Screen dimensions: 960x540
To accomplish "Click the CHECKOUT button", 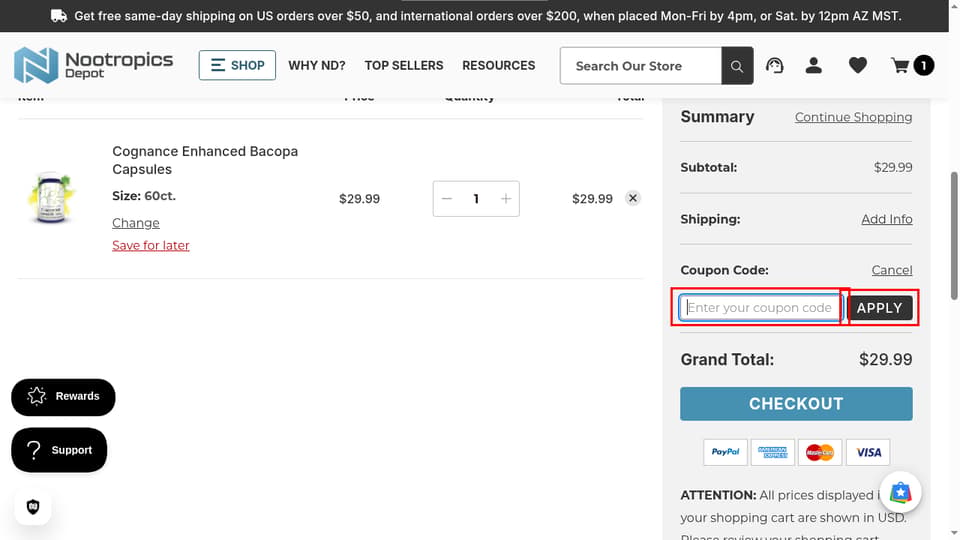I will (x=796, y=403).
